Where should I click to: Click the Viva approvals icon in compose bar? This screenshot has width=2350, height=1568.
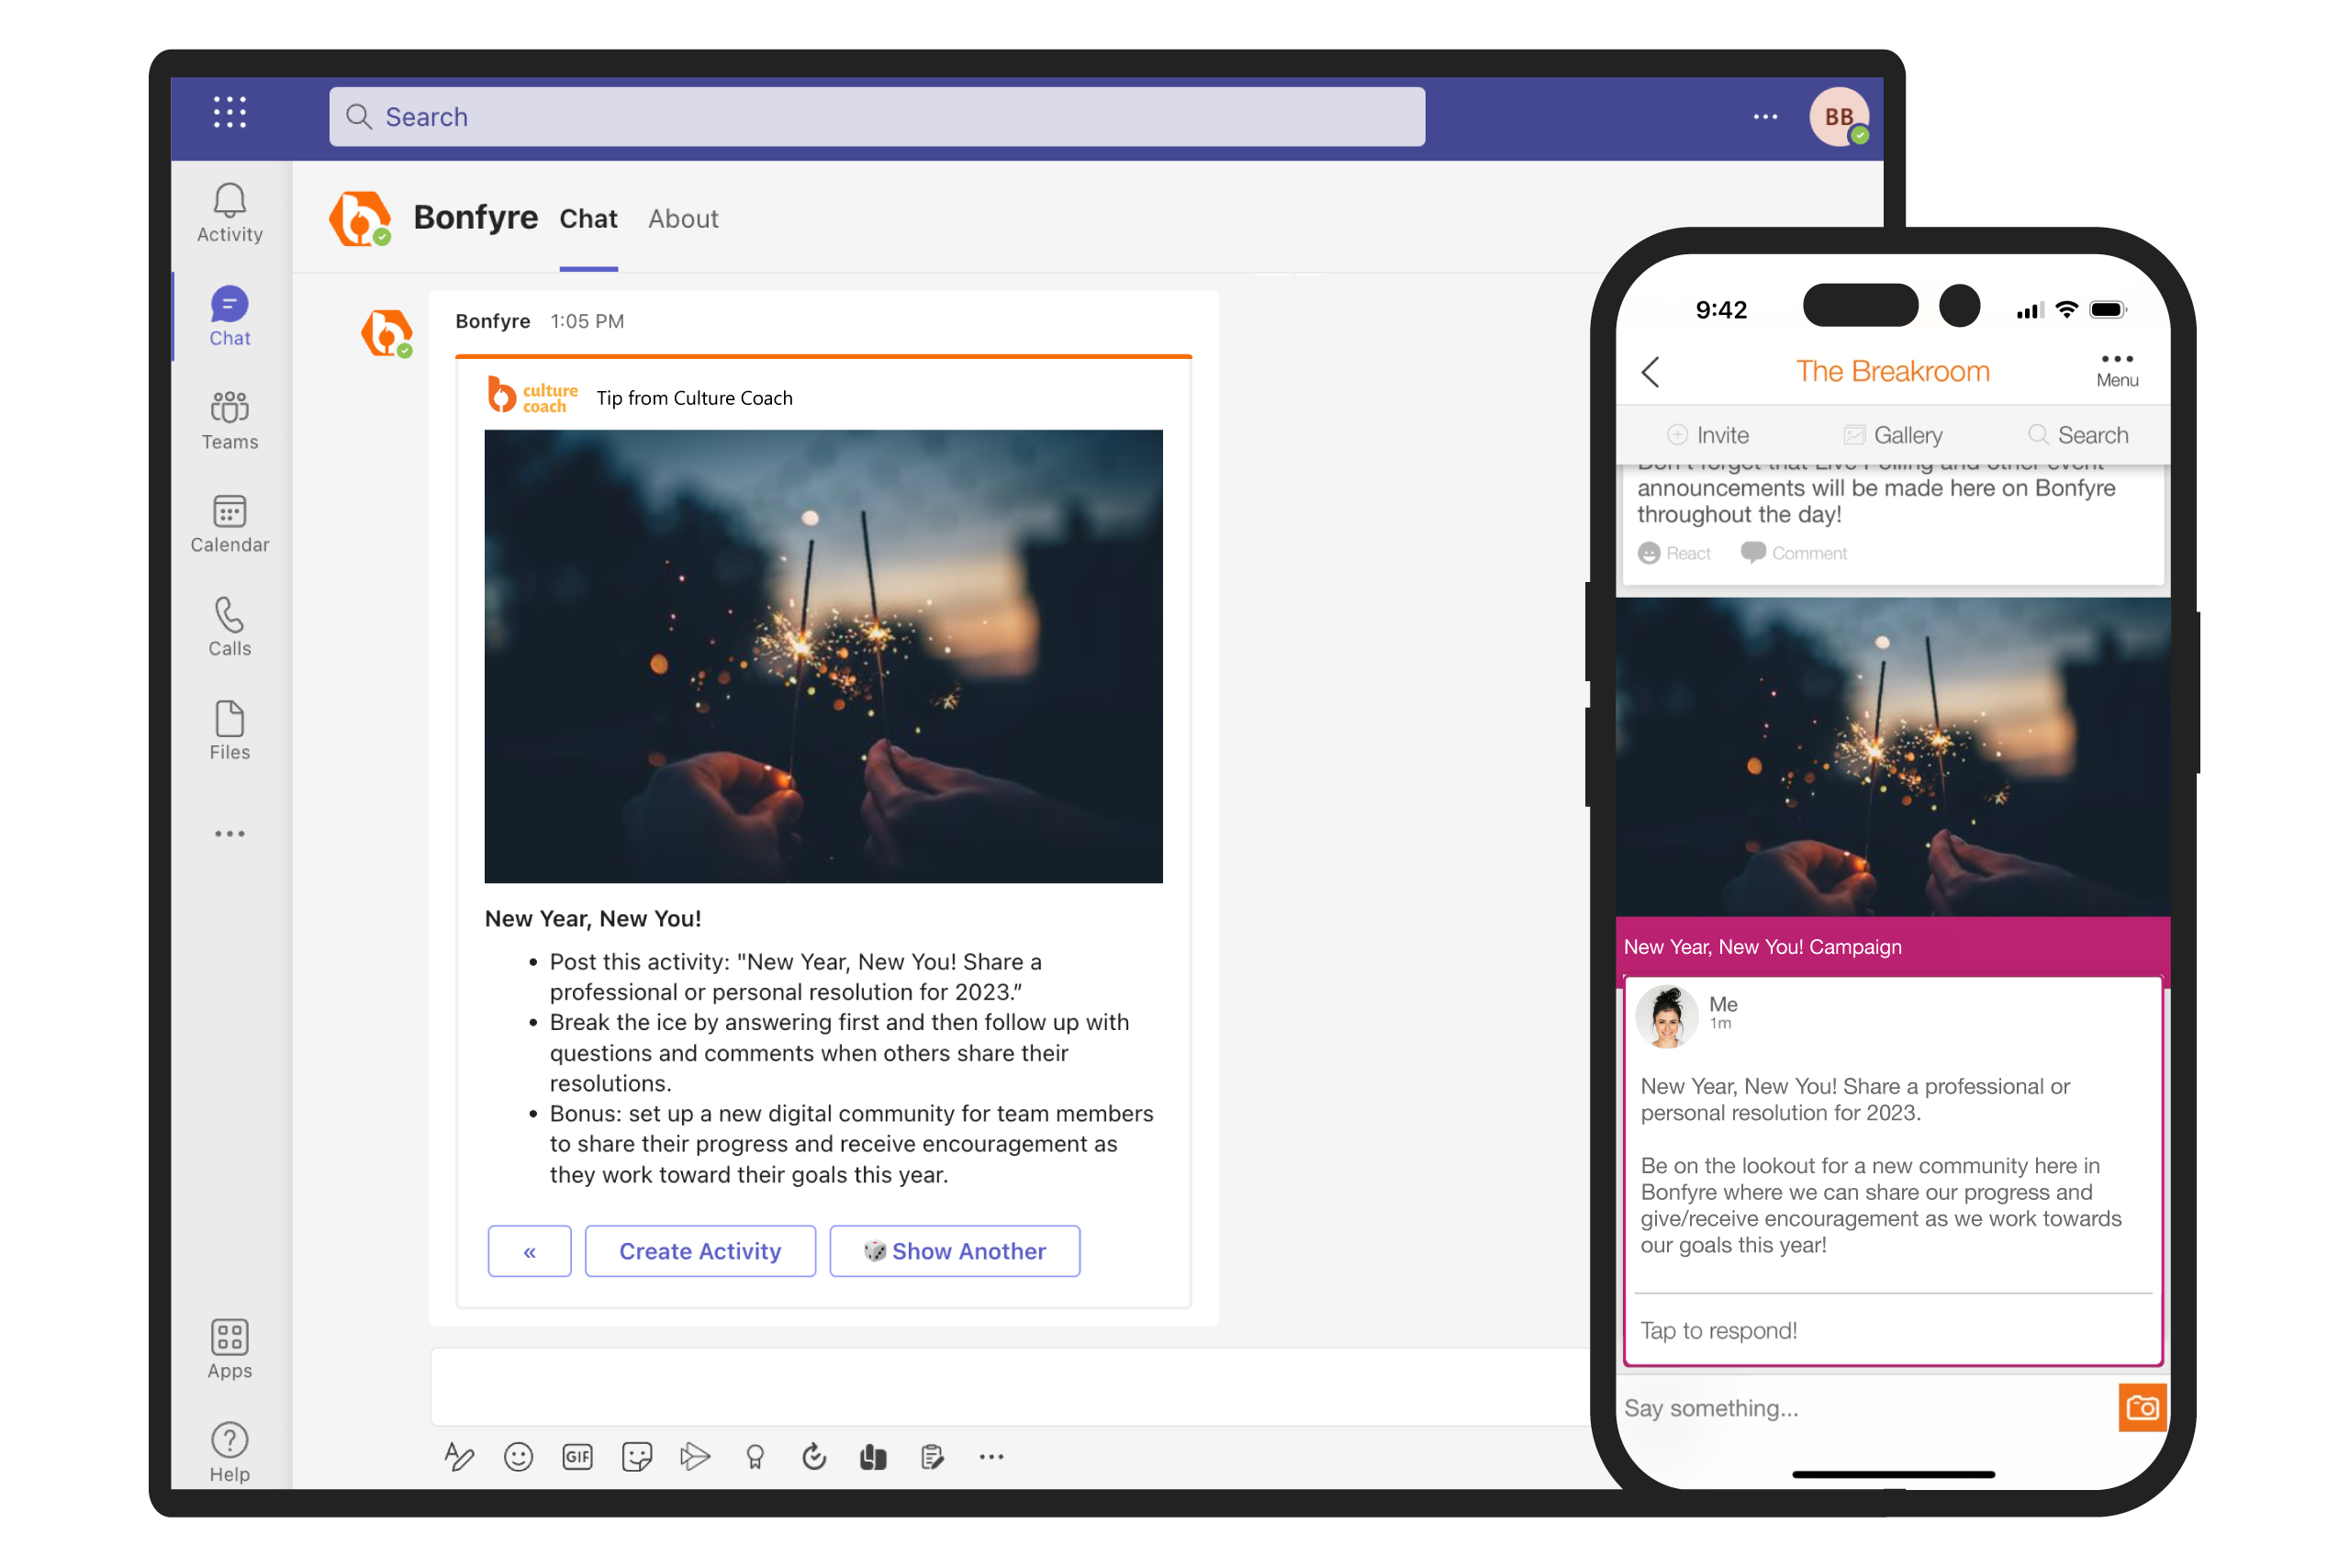873,1456
